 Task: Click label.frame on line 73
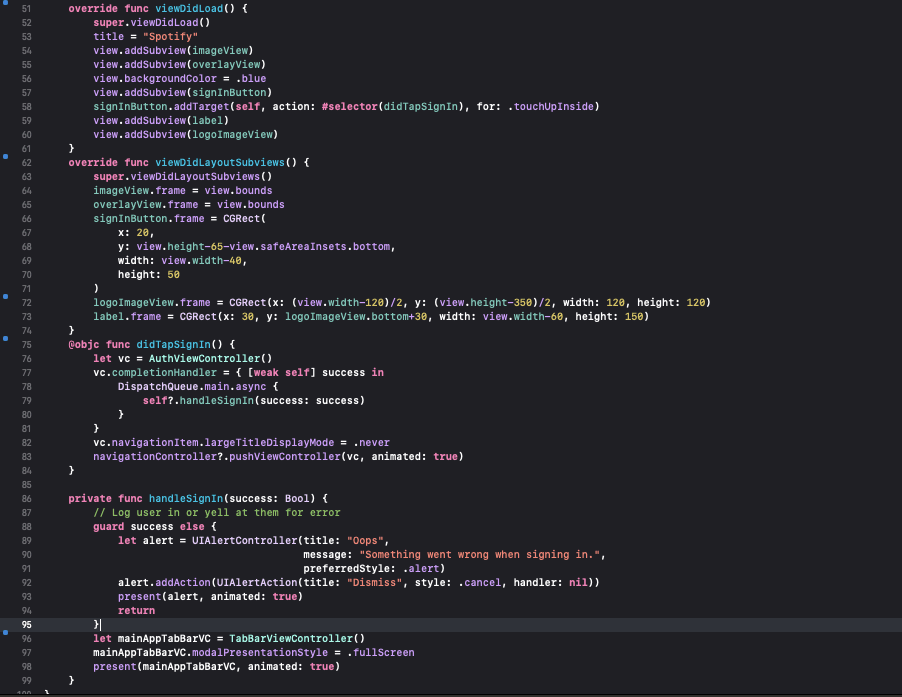tap(127, 317)
